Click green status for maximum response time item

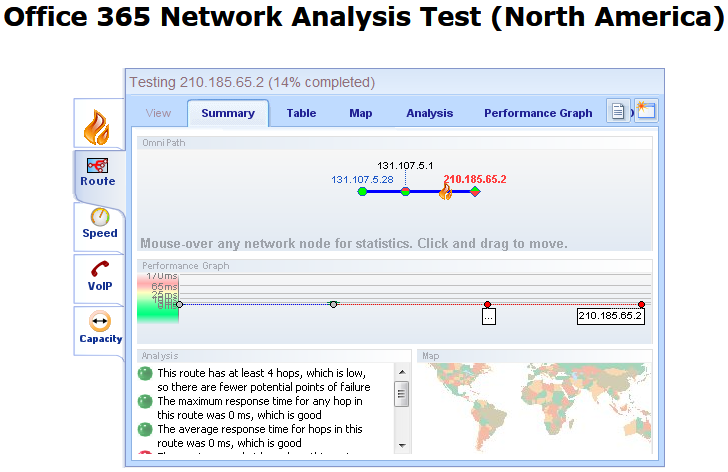[145, 401]
